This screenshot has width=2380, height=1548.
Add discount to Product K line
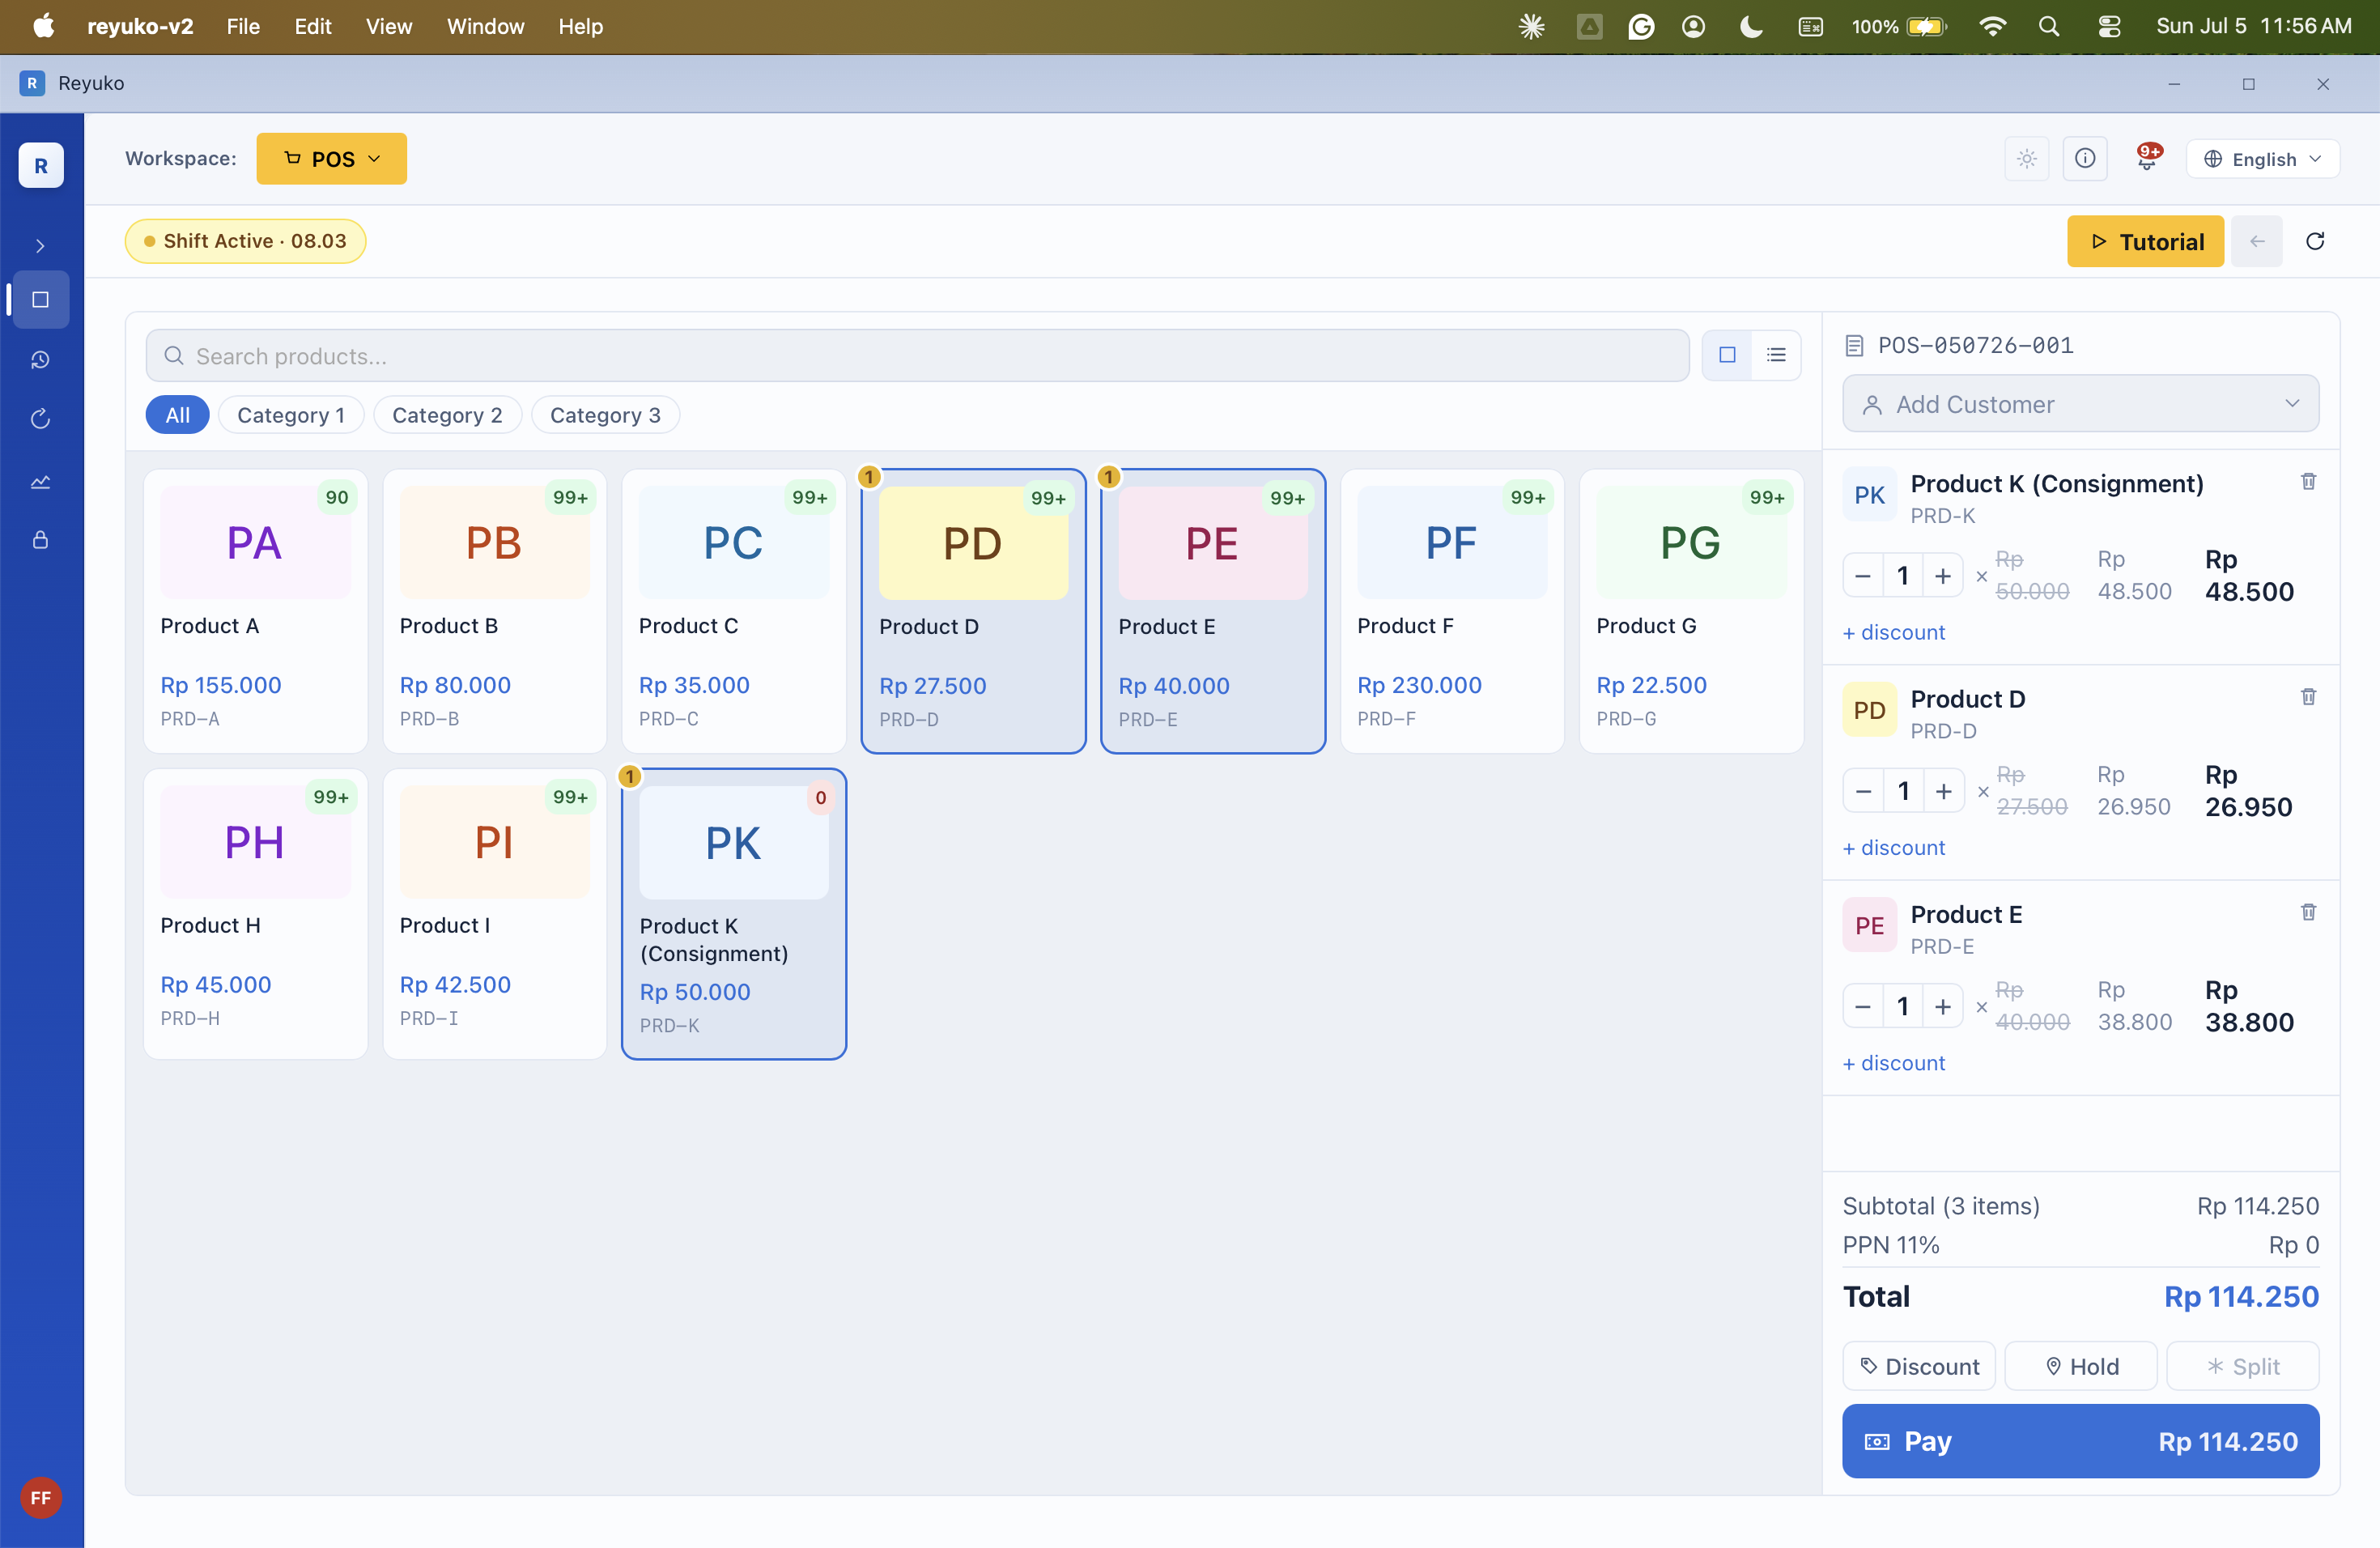coord(1894,632)
